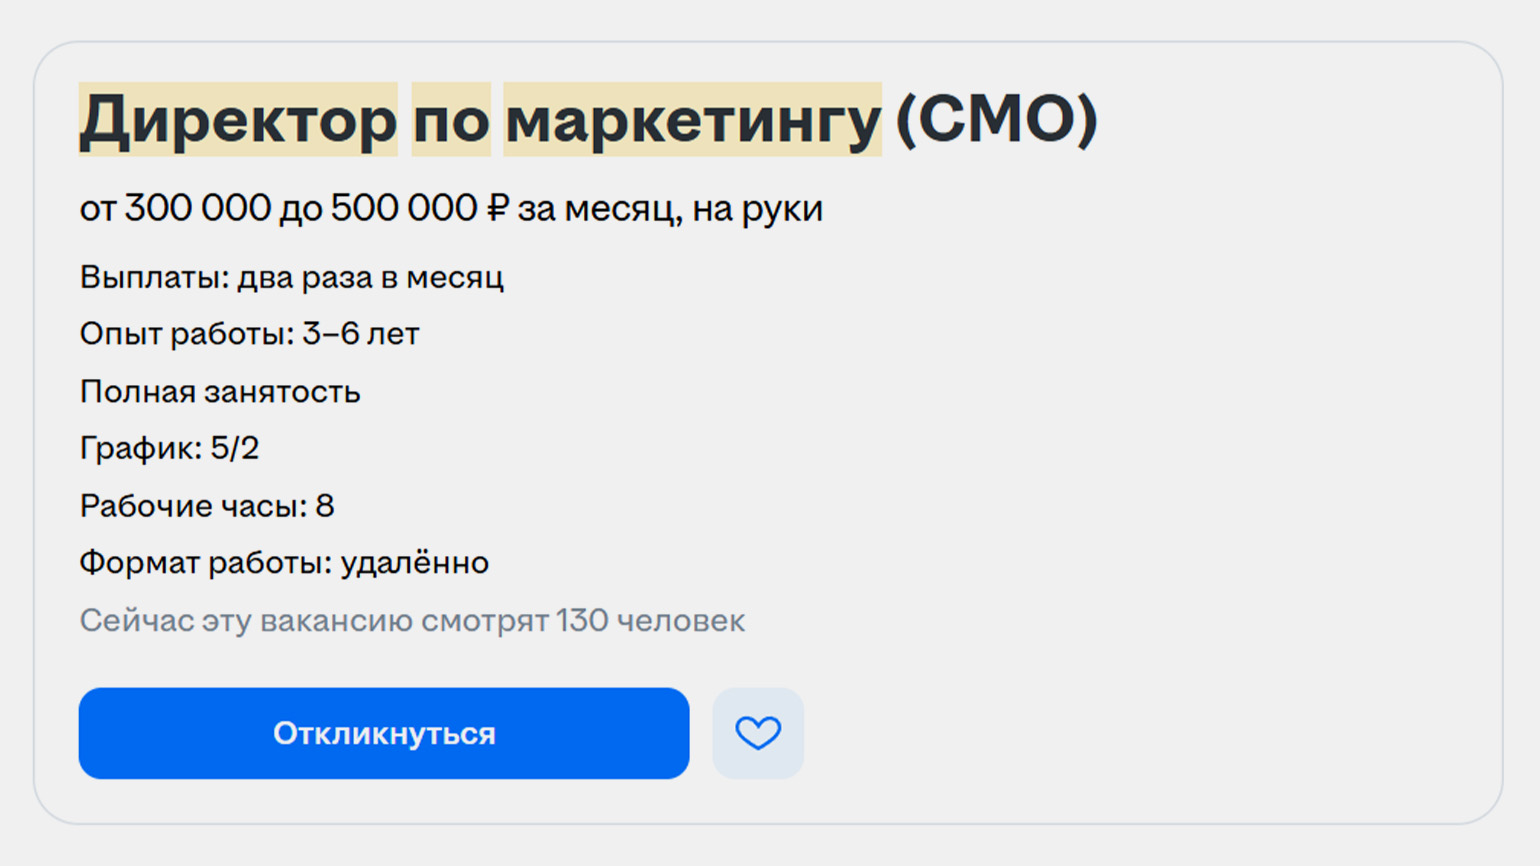Click the Полная занятость line
This screenshot has width=1540, height=866.
coord(220,391)
